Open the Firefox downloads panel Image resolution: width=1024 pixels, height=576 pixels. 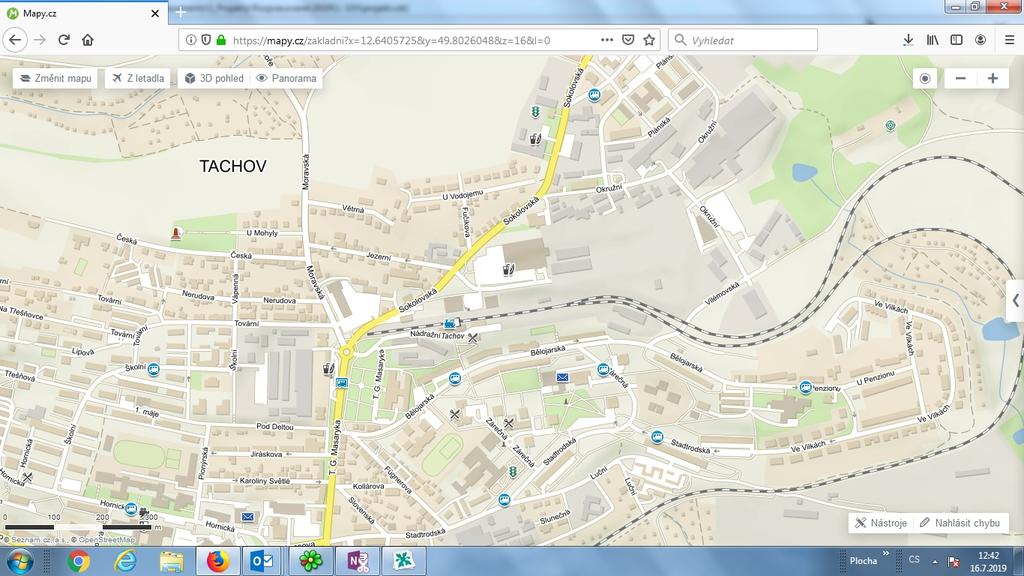(x=908, y=40)
